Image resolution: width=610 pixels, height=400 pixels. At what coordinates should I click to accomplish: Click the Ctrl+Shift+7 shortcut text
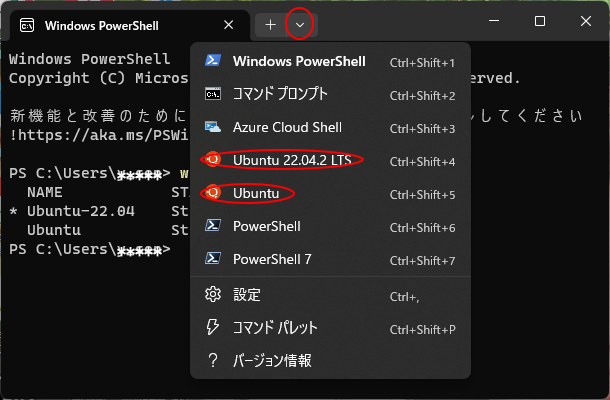[422, 261]
